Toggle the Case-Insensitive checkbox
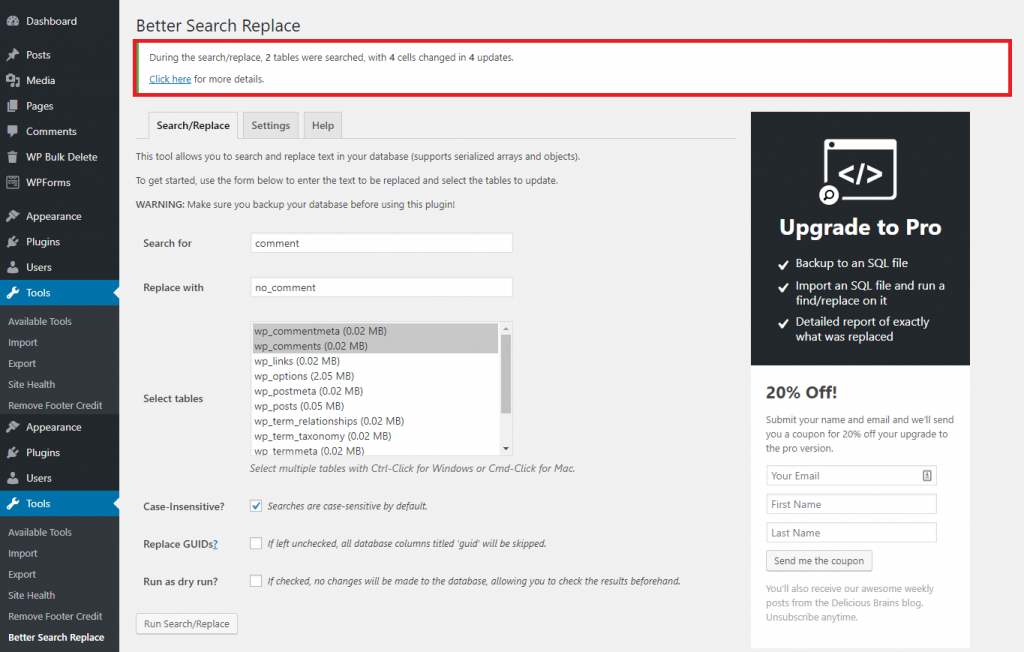 [x=256, y=506]
